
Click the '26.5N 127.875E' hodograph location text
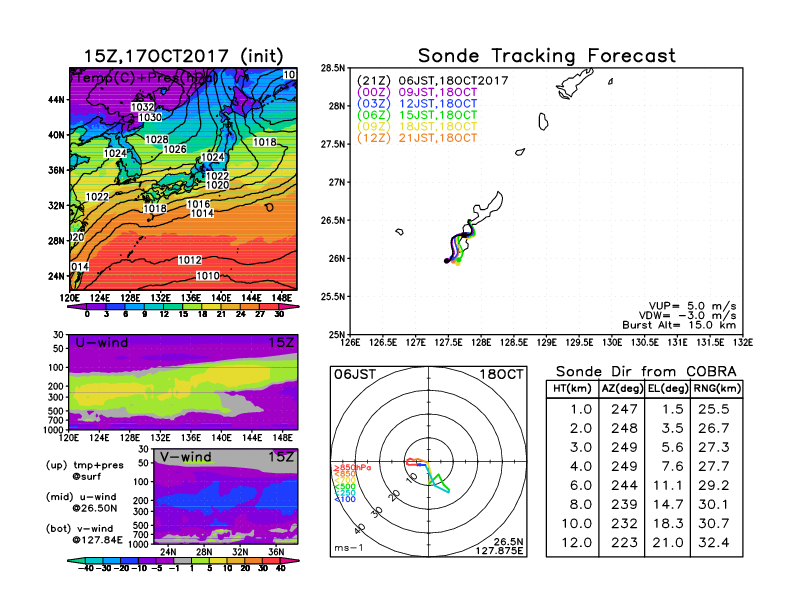[499, 546]
